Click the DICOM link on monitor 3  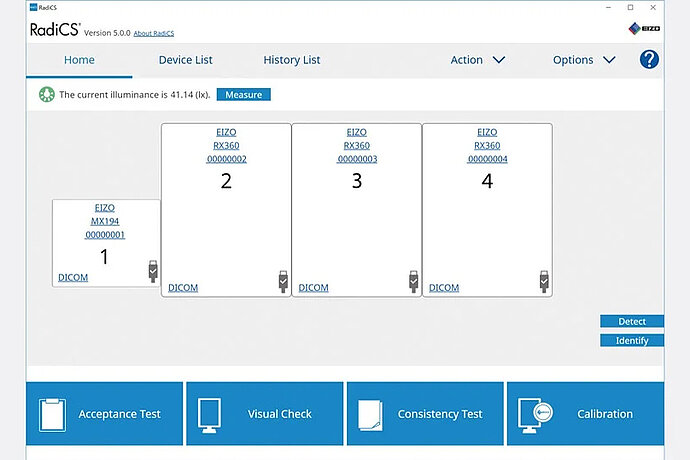(313, 288)
